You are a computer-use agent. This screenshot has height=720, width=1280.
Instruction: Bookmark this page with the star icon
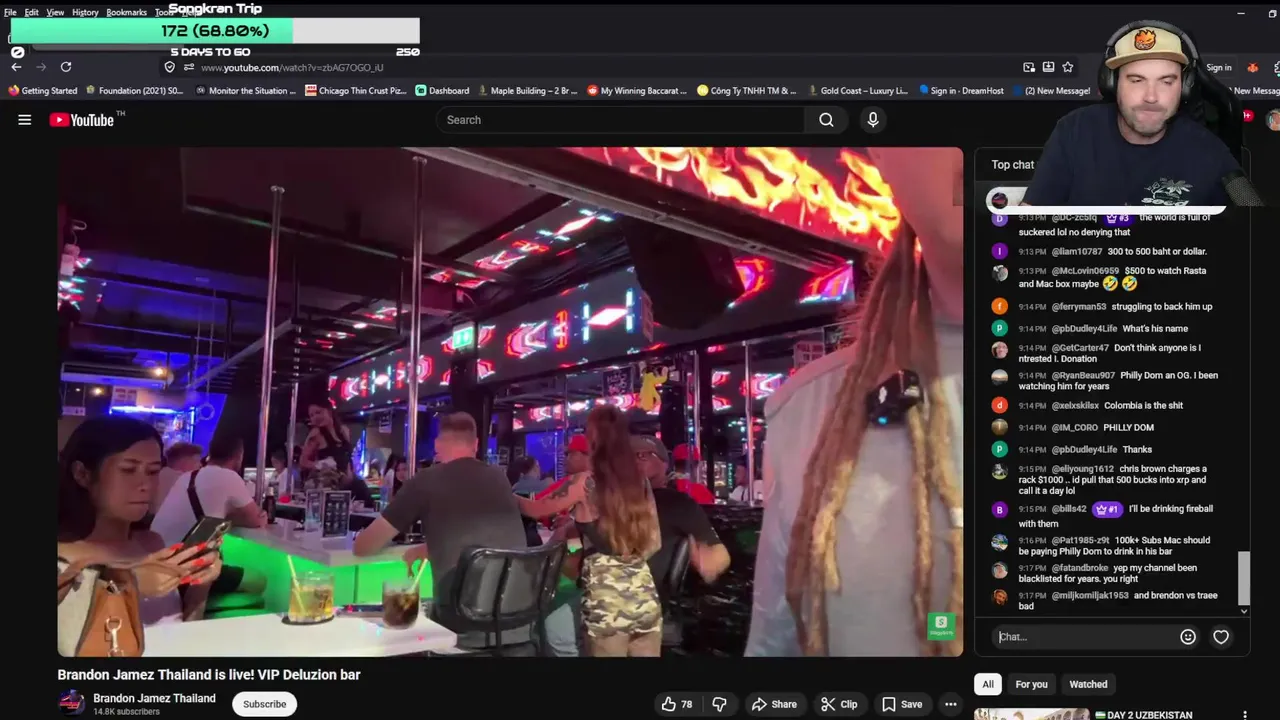(x=1068, y=67)
